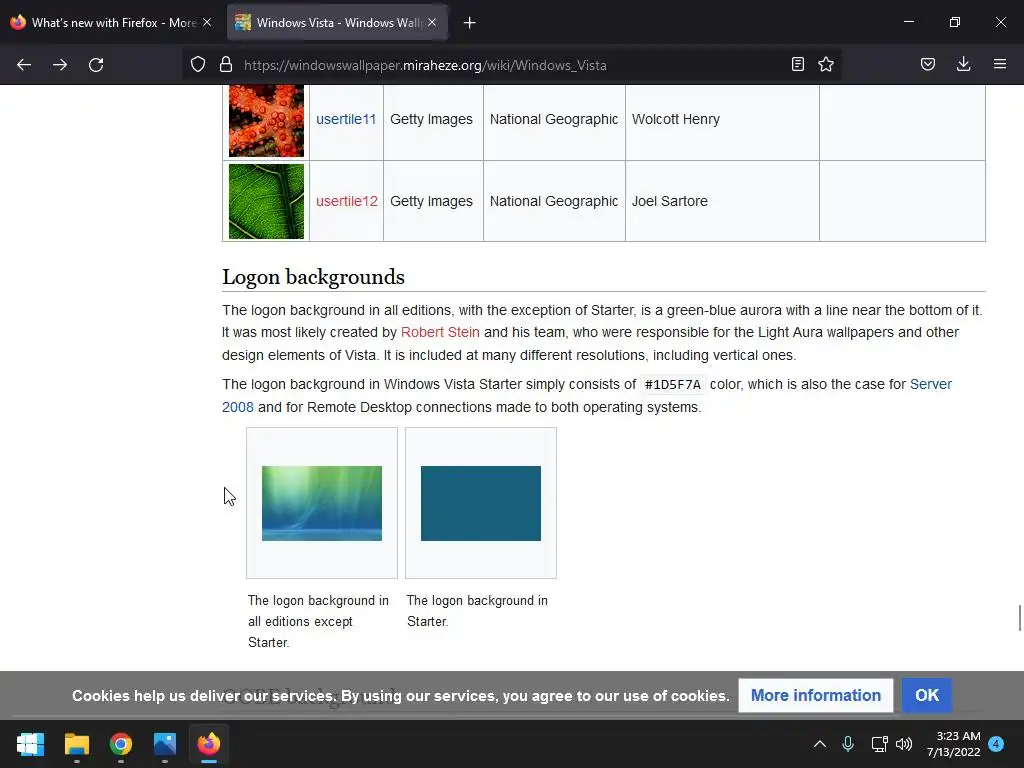Open the volume control icon
This screenshot has height=768, width=1024.
tap(904, 744)
